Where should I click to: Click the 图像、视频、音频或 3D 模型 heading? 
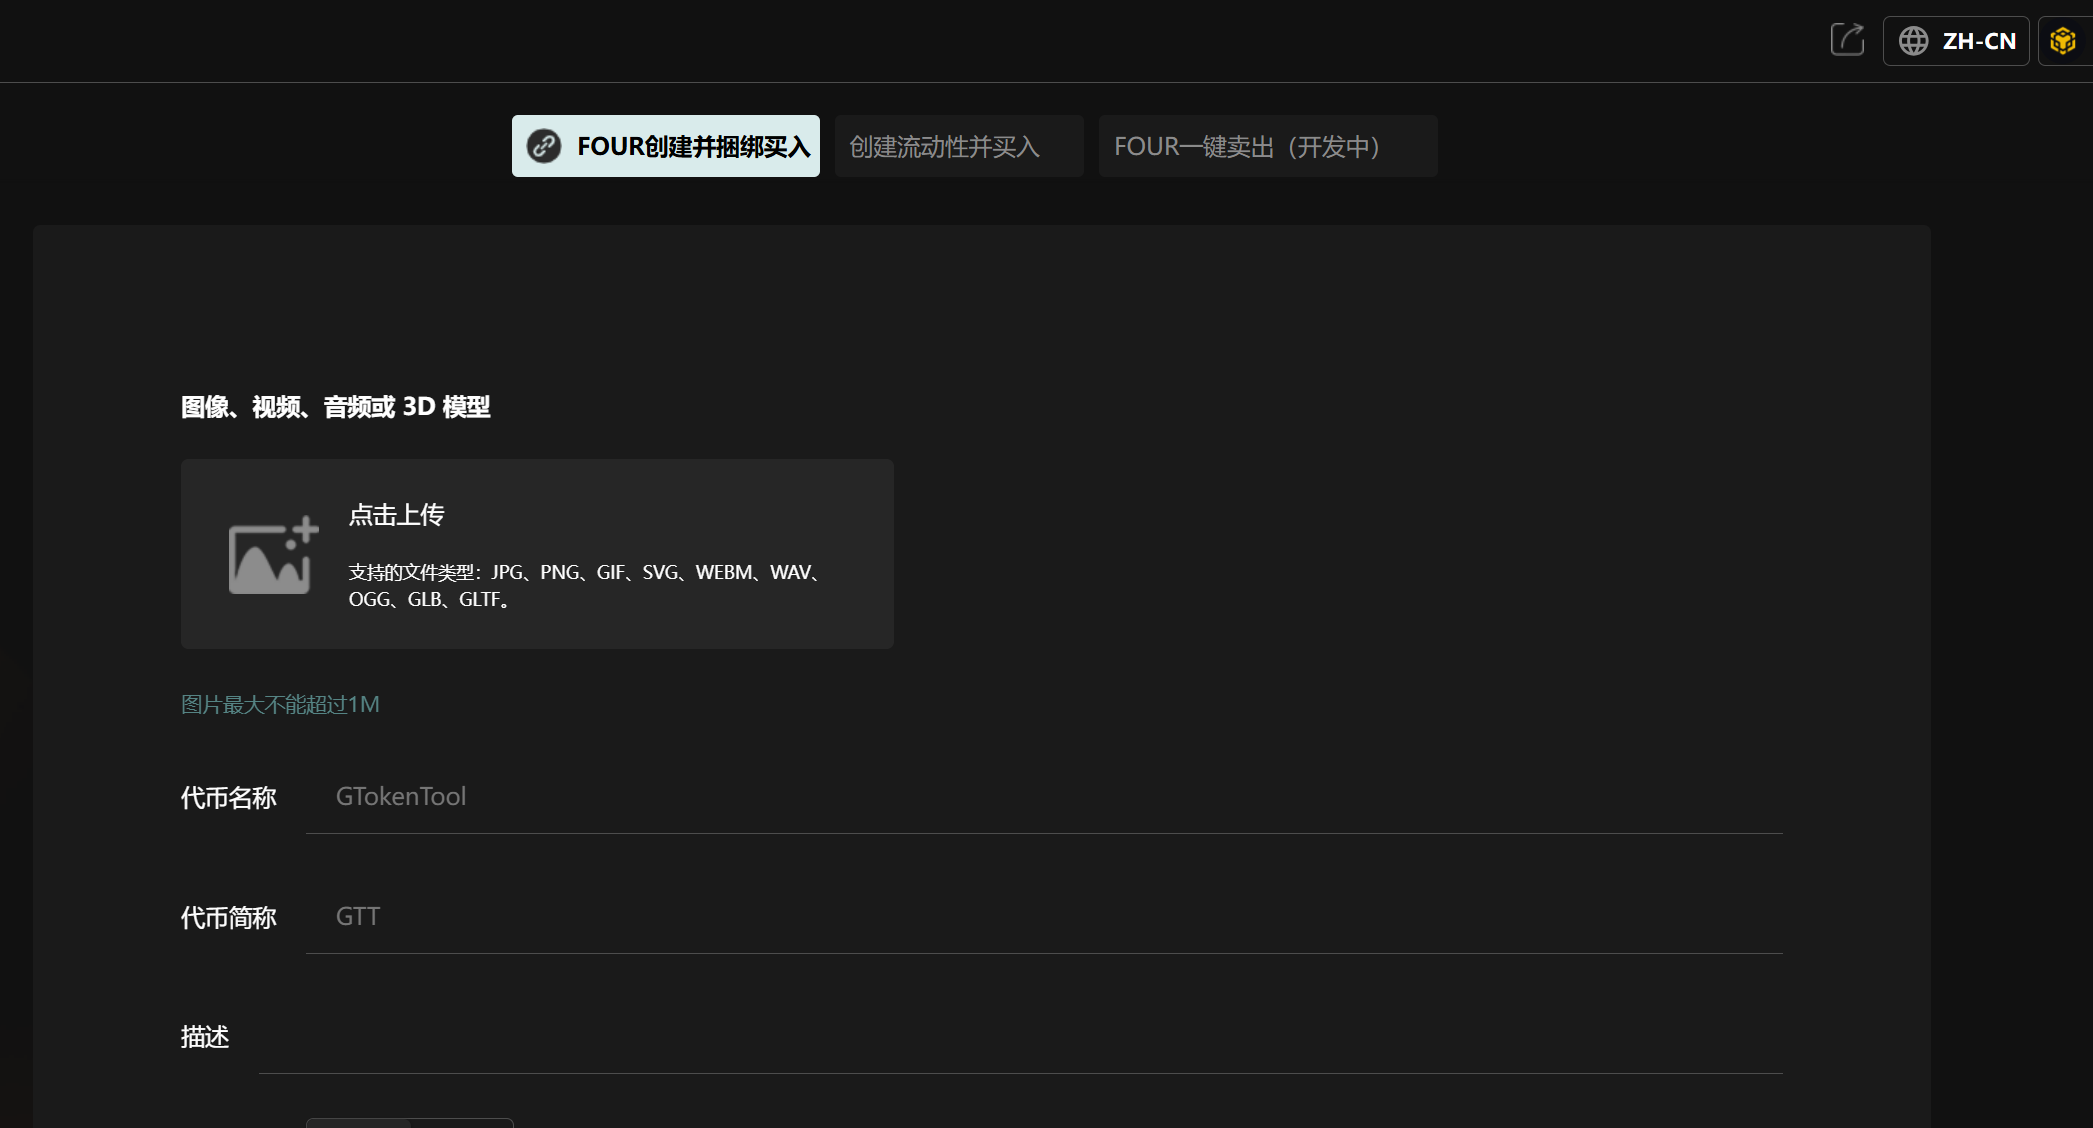tap(335, 407)
